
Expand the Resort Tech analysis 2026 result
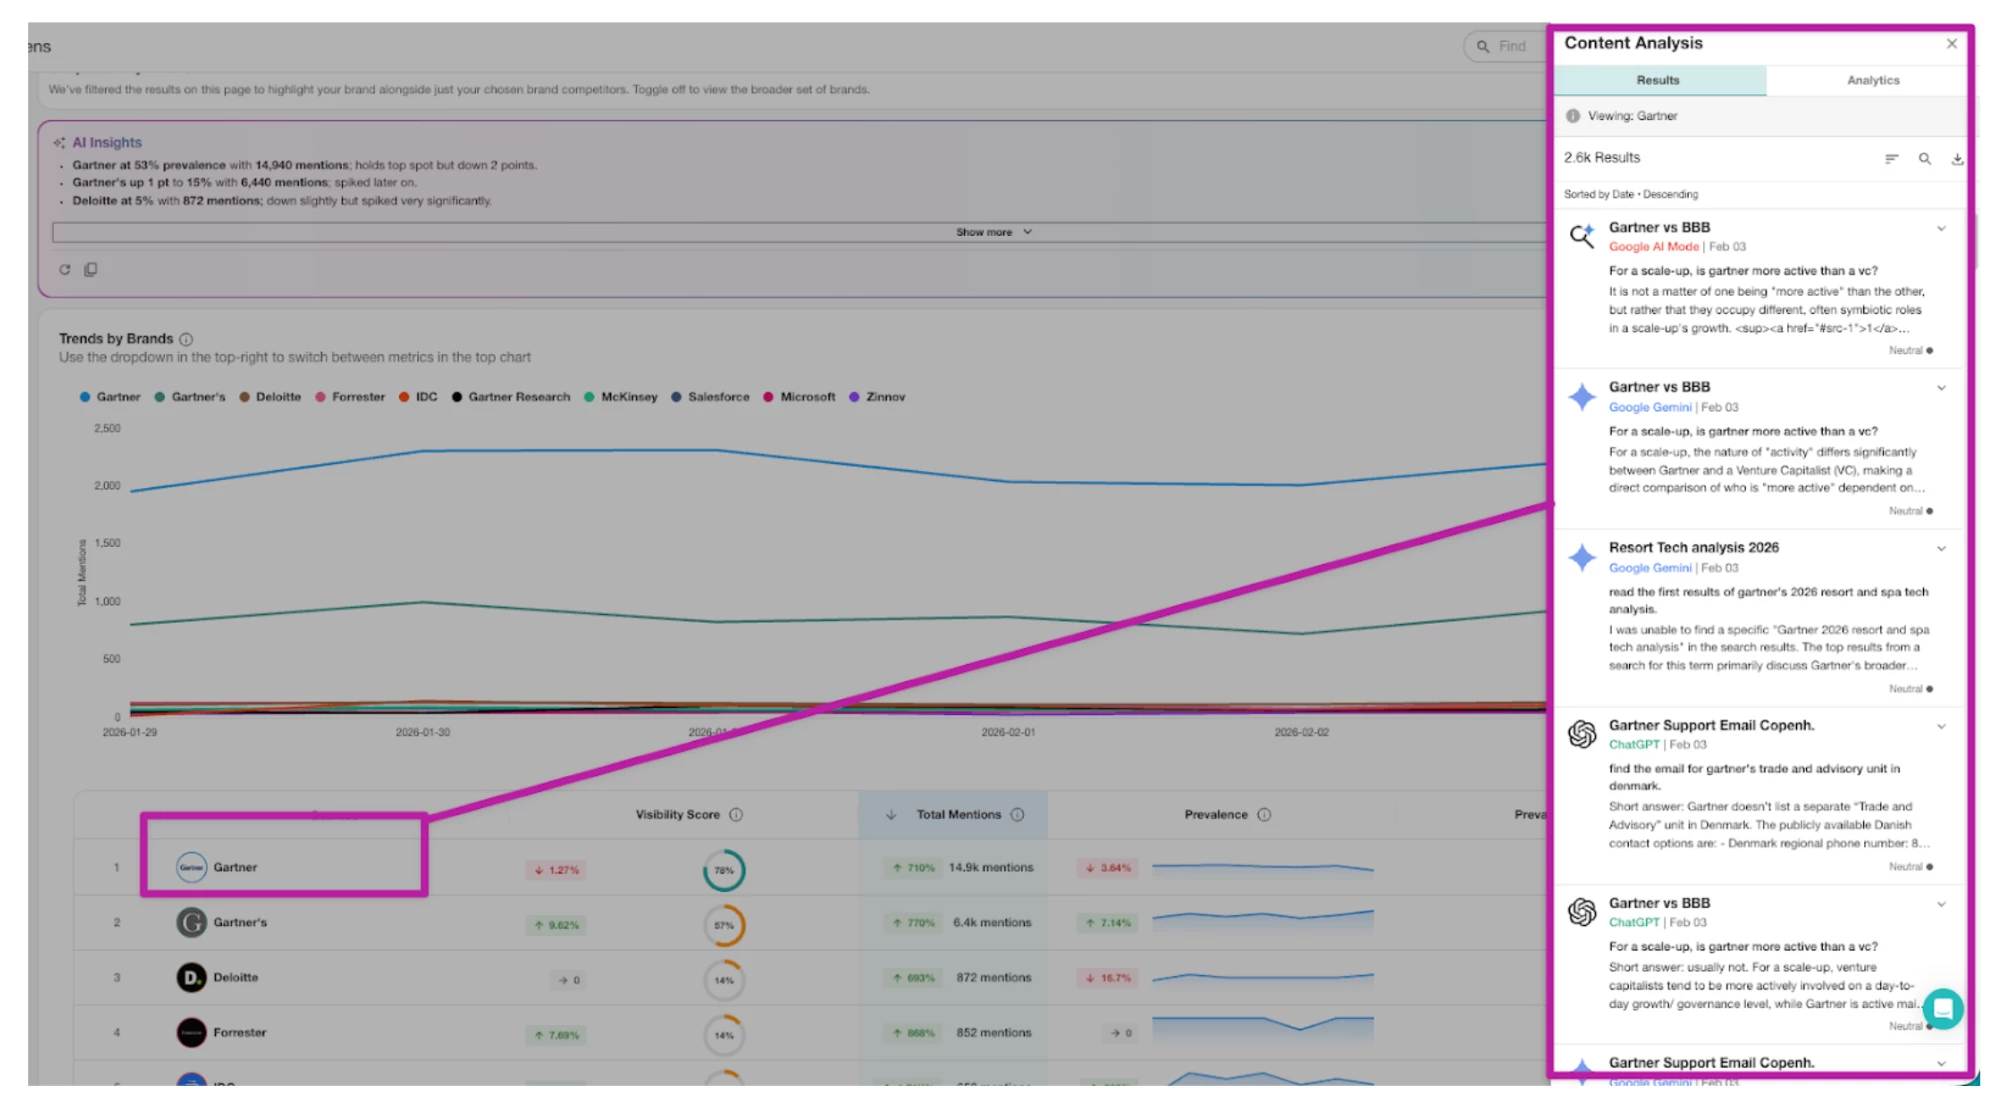tap(1941, 549)
